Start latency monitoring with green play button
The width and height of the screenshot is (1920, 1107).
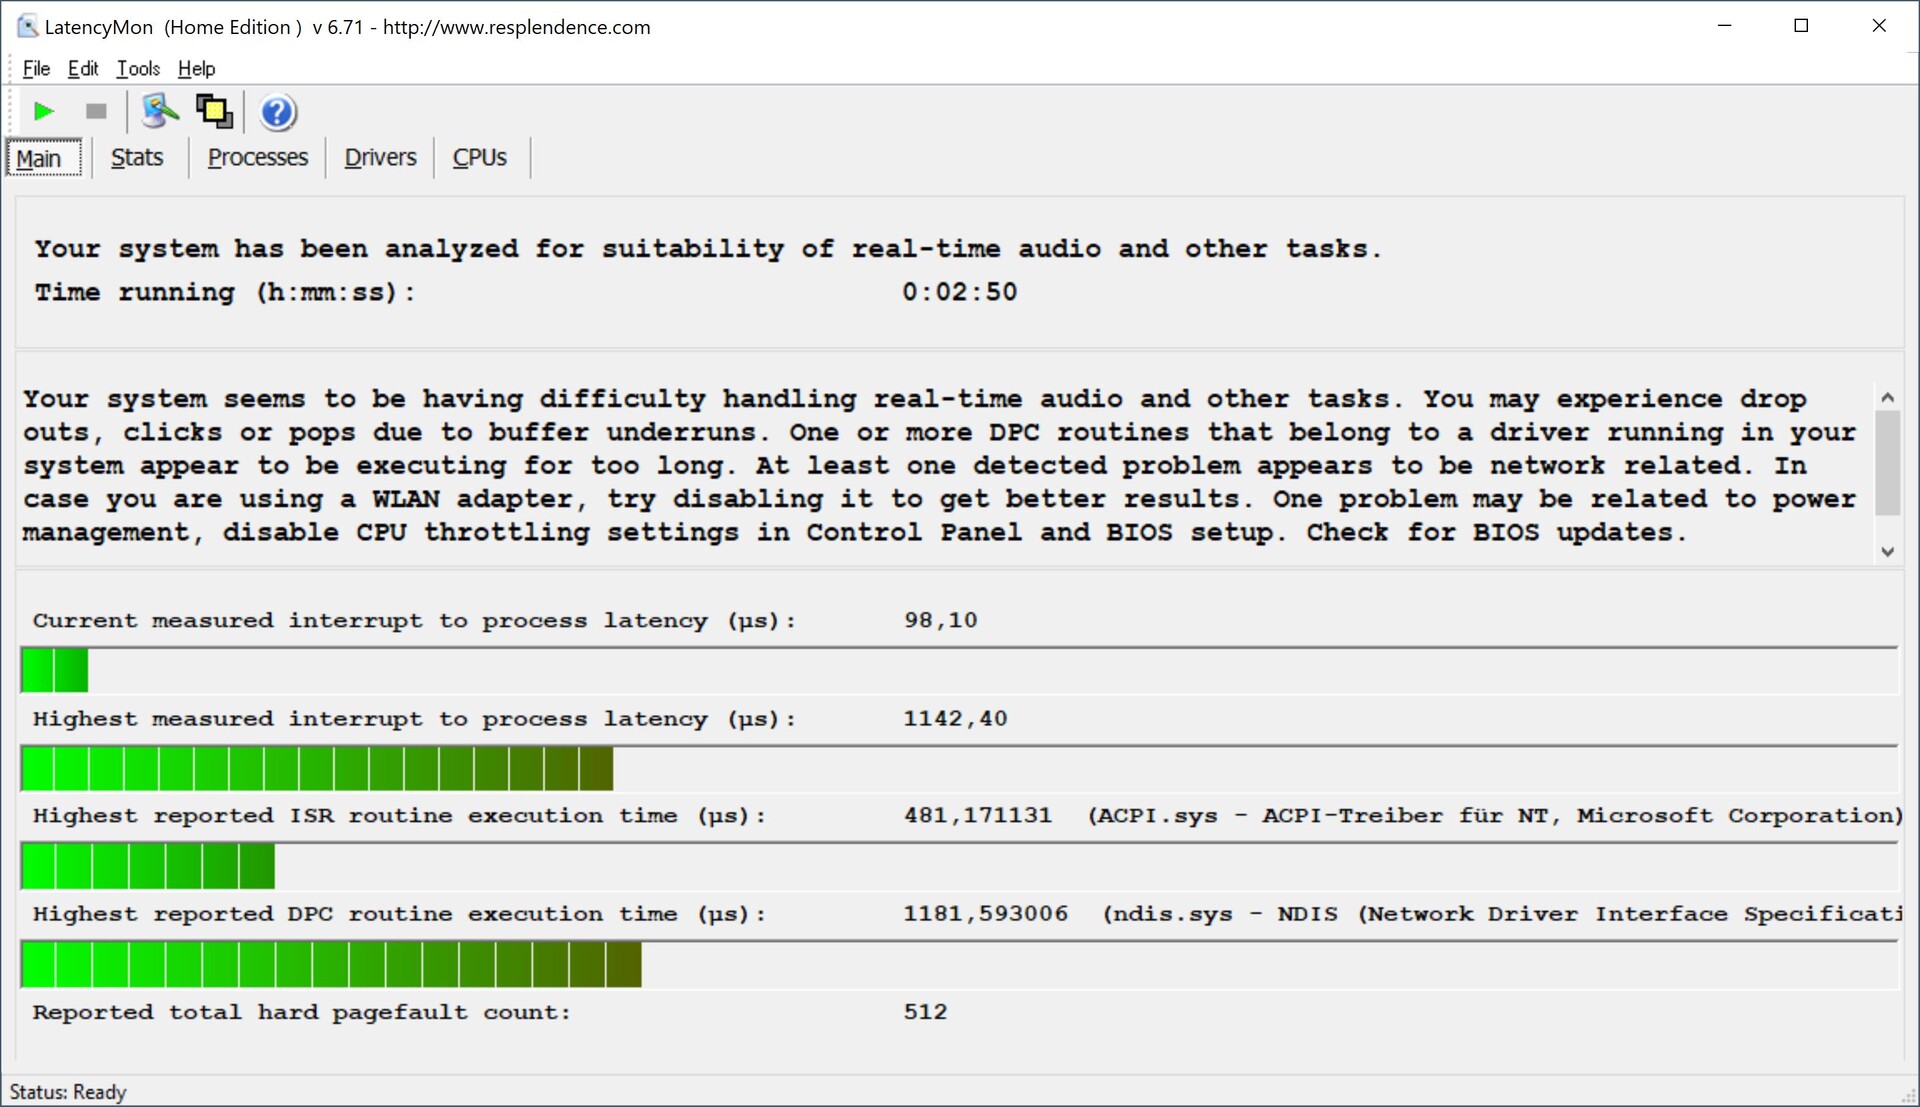point(43,111)
